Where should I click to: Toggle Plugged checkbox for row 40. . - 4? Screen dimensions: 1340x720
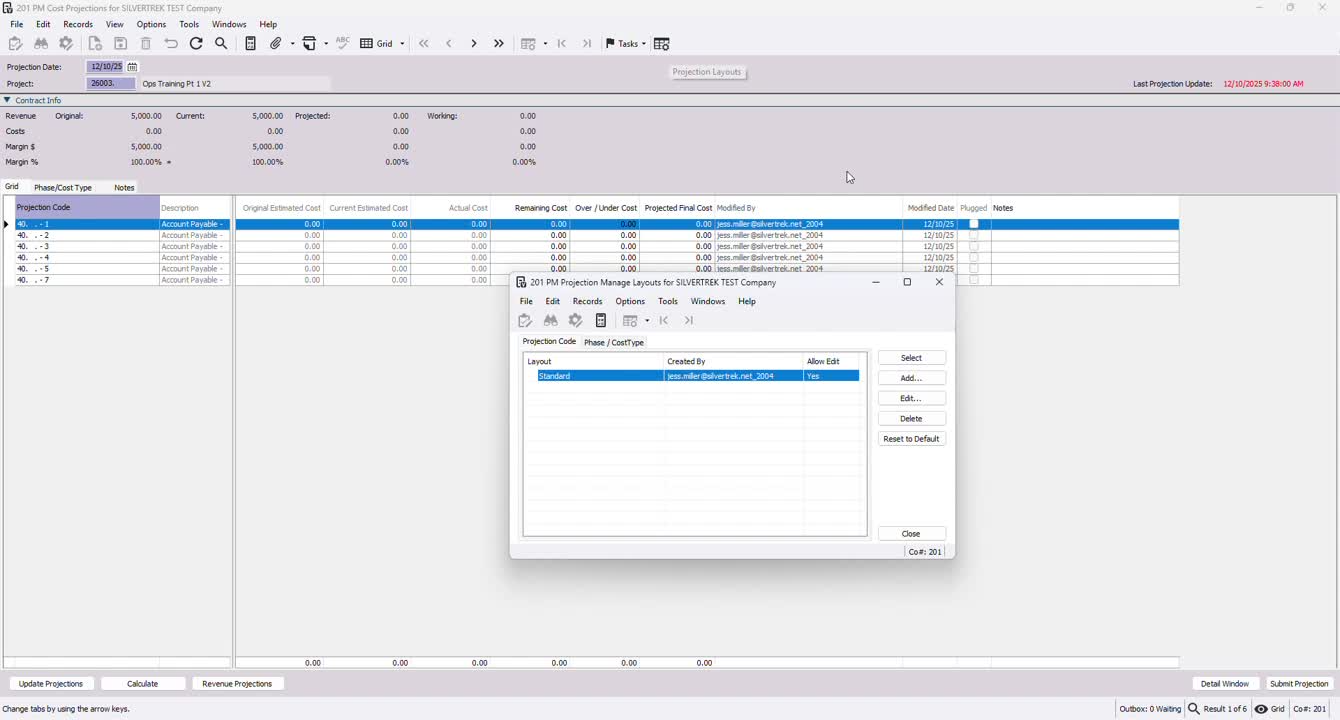(x=974, y=258)
